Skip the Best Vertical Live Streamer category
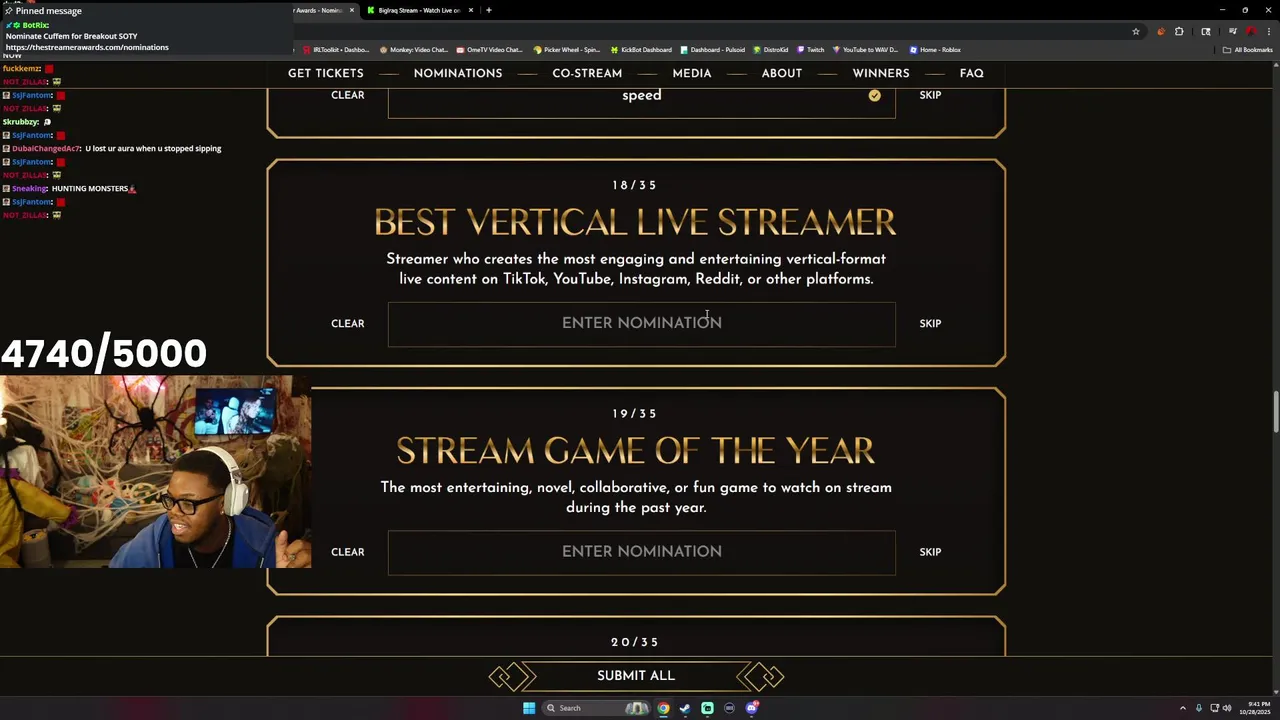Viewport: 1280px width, 720px height. coord(930,323)
